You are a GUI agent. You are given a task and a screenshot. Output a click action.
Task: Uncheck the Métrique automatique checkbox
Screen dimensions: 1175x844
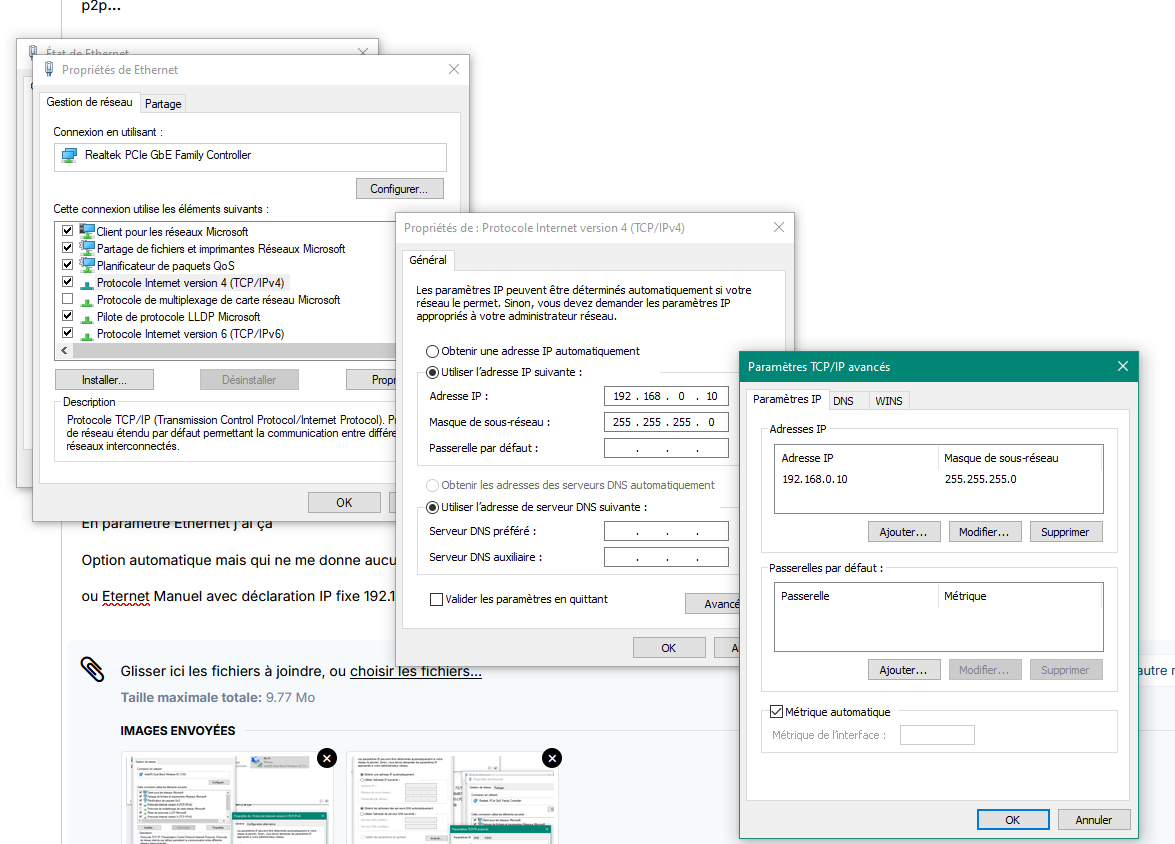[776, 711]
